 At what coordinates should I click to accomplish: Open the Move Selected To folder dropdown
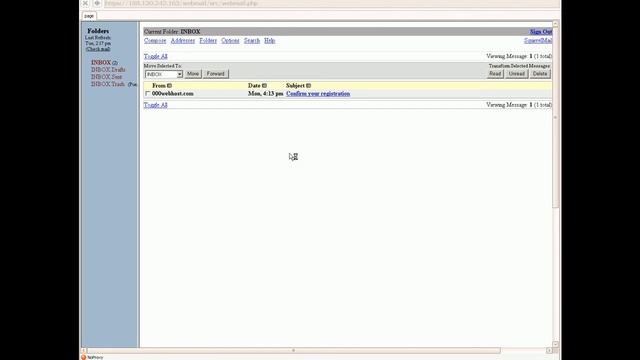pyautogui.click(x=164, y=74)
